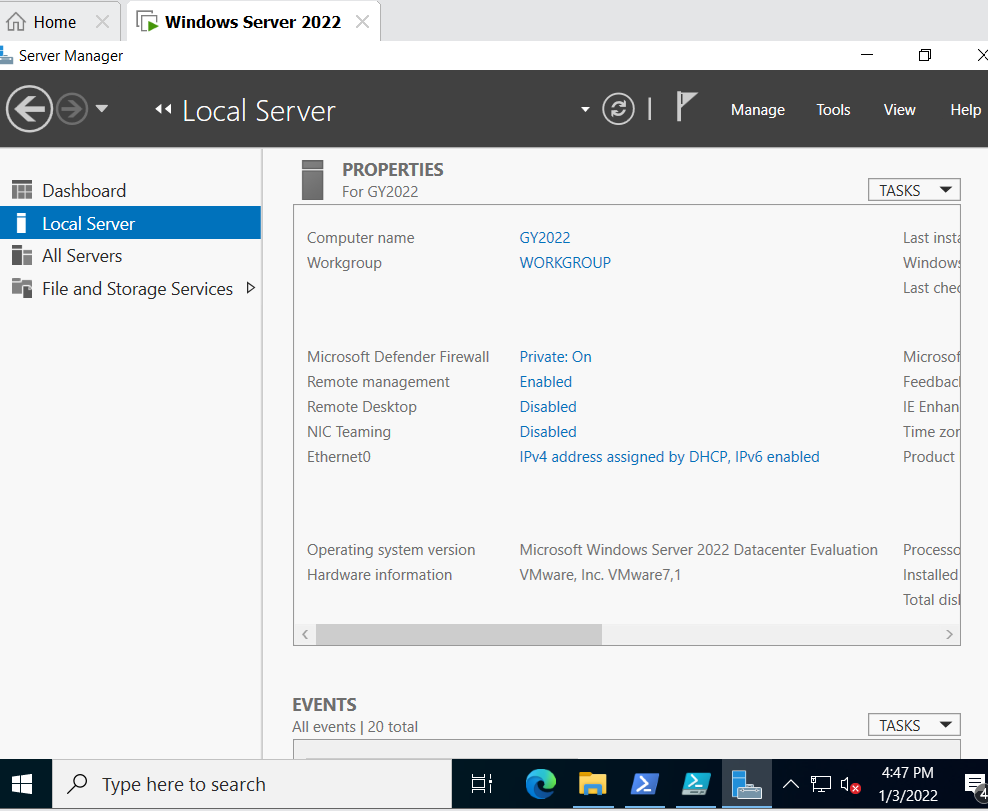Open the first PowerShell taskbar icon
Screen dimensions: 988x811
pyautogui.click(x=644, y=785)
